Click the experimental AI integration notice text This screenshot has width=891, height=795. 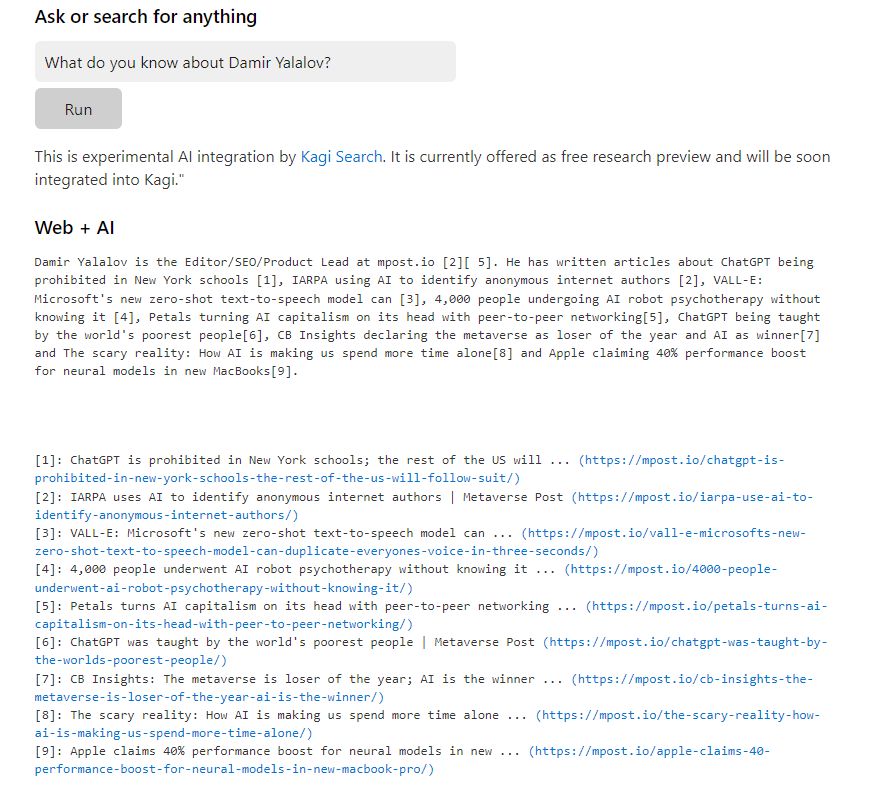[x=432, y=168]
